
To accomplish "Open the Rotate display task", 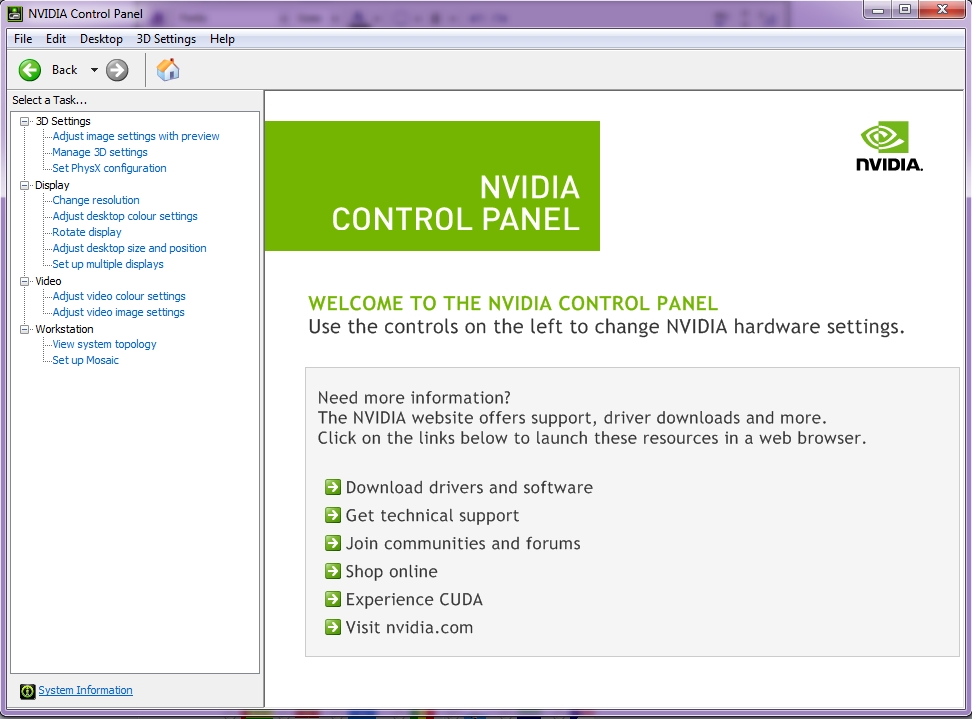I will click(87, 232).
